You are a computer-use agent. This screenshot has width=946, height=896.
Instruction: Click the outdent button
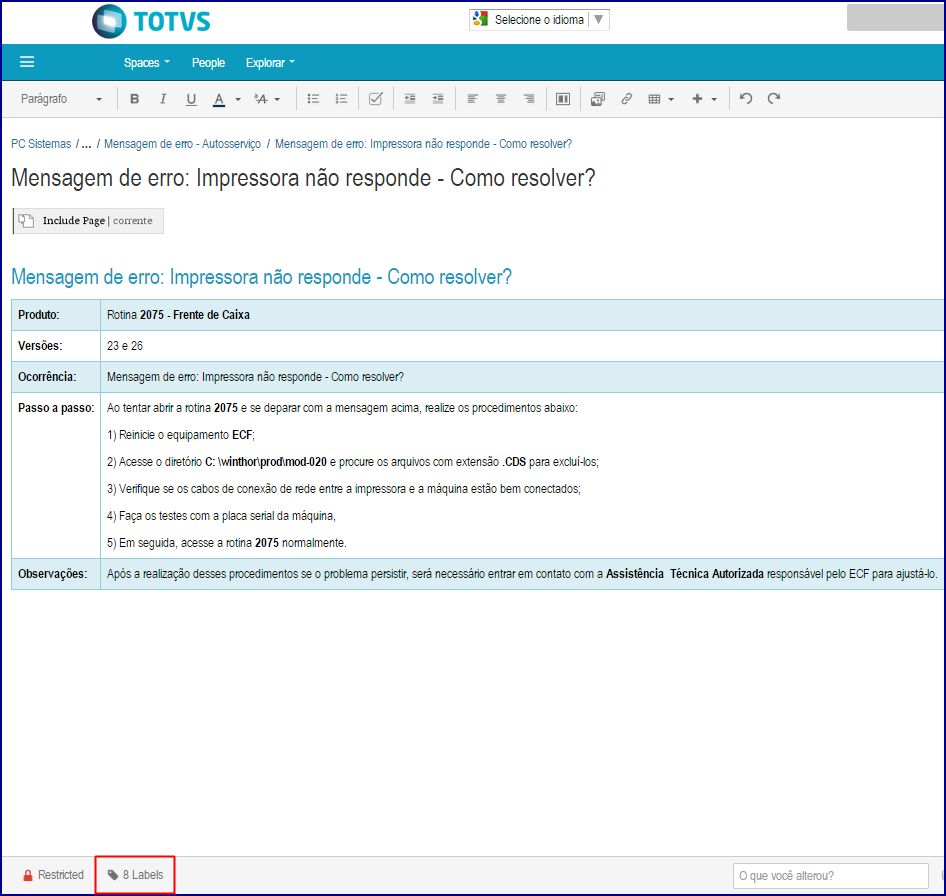[410, 99]
